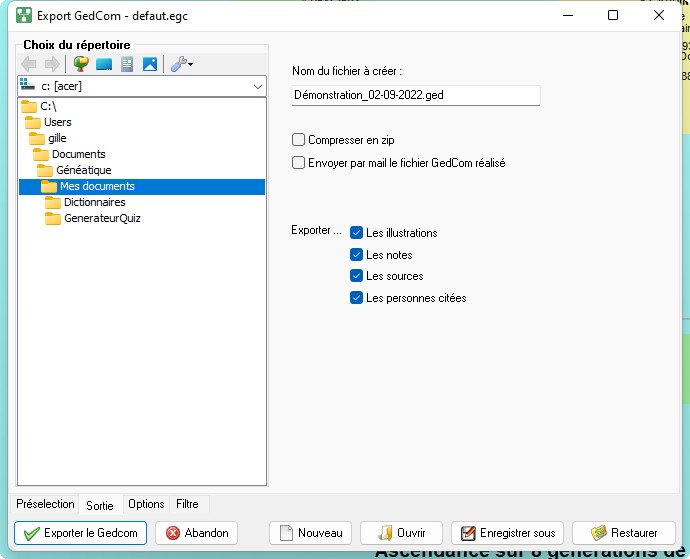Close the Export GedCom window
The image size is (690, 559).
point(659,15)
